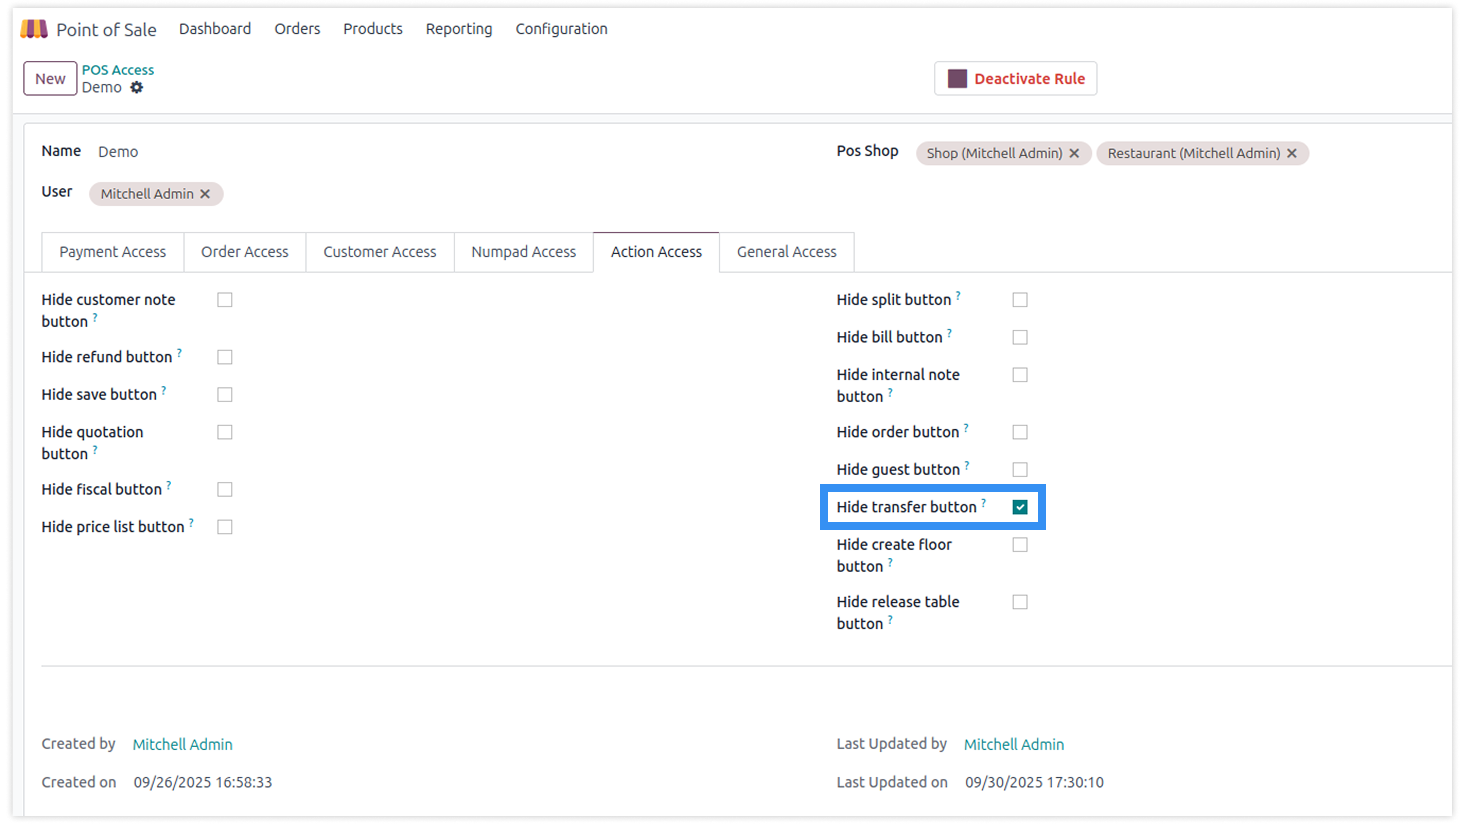Remove the Mitchell Admin user tag

[205, 194]
